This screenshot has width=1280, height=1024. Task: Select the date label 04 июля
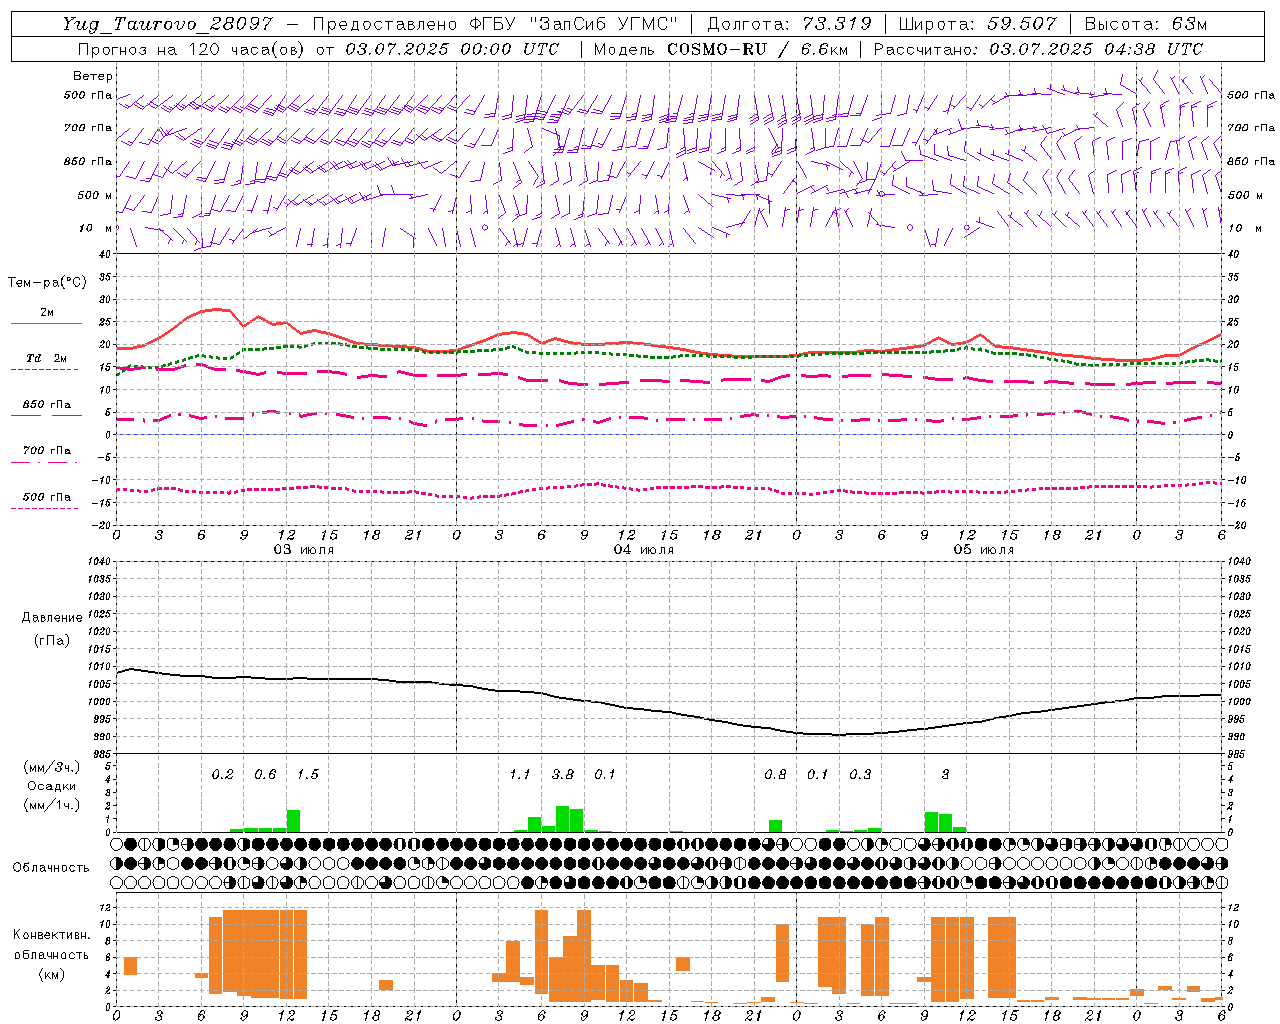(644, 549)
